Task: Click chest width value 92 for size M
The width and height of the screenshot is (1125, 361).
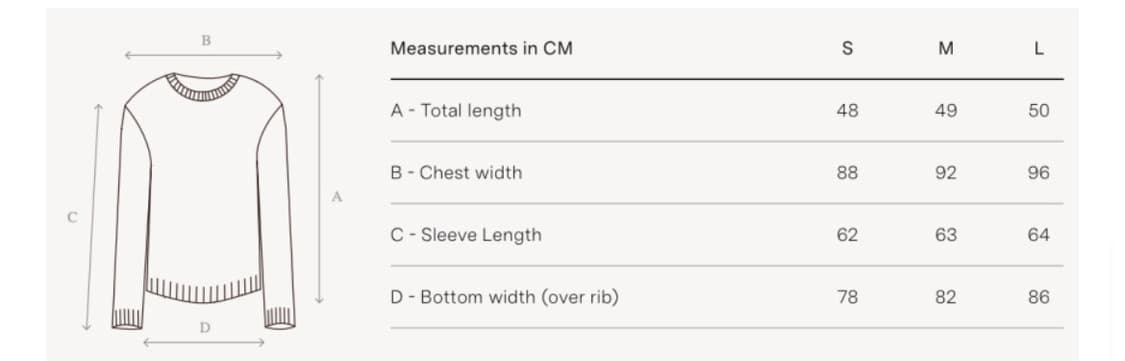Action: click(x=946, y=173)
